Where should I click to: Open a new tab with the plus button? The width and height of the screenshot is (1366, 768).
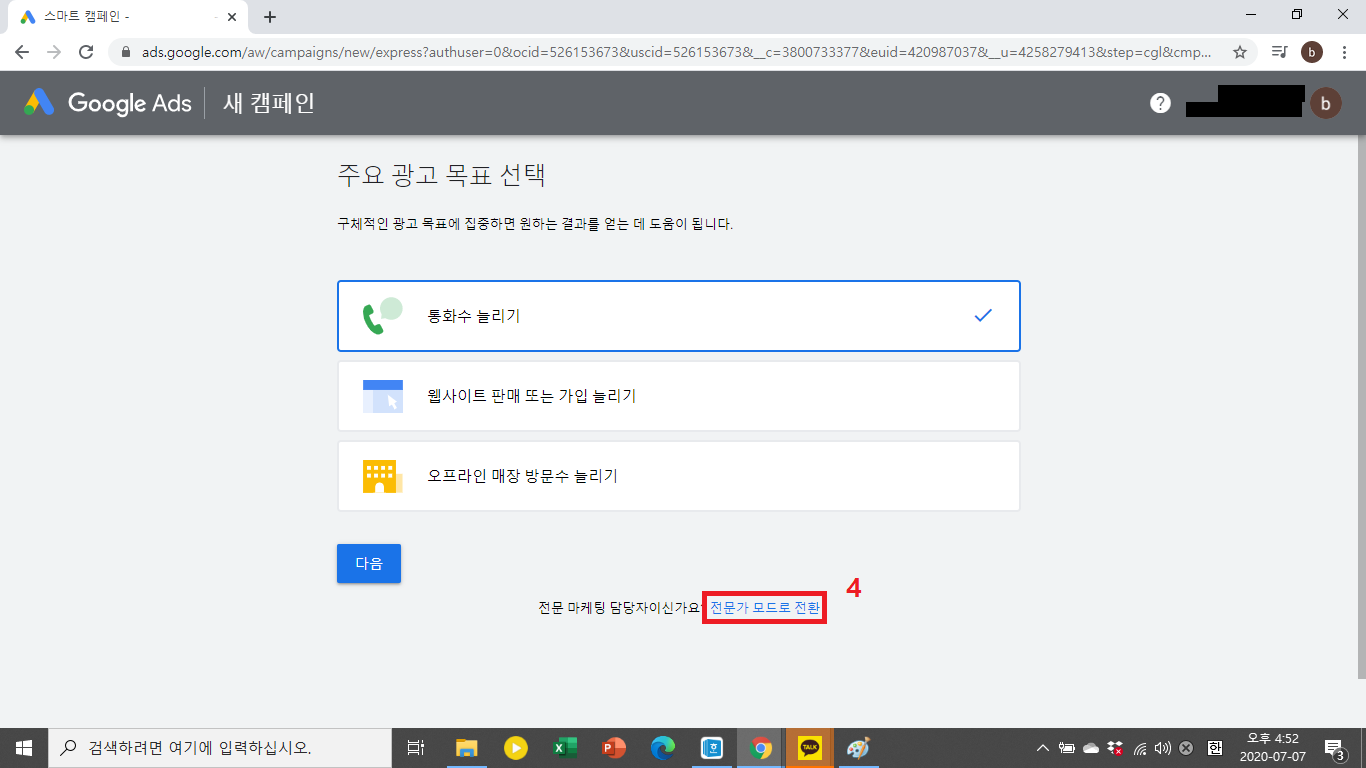(270, 17)
